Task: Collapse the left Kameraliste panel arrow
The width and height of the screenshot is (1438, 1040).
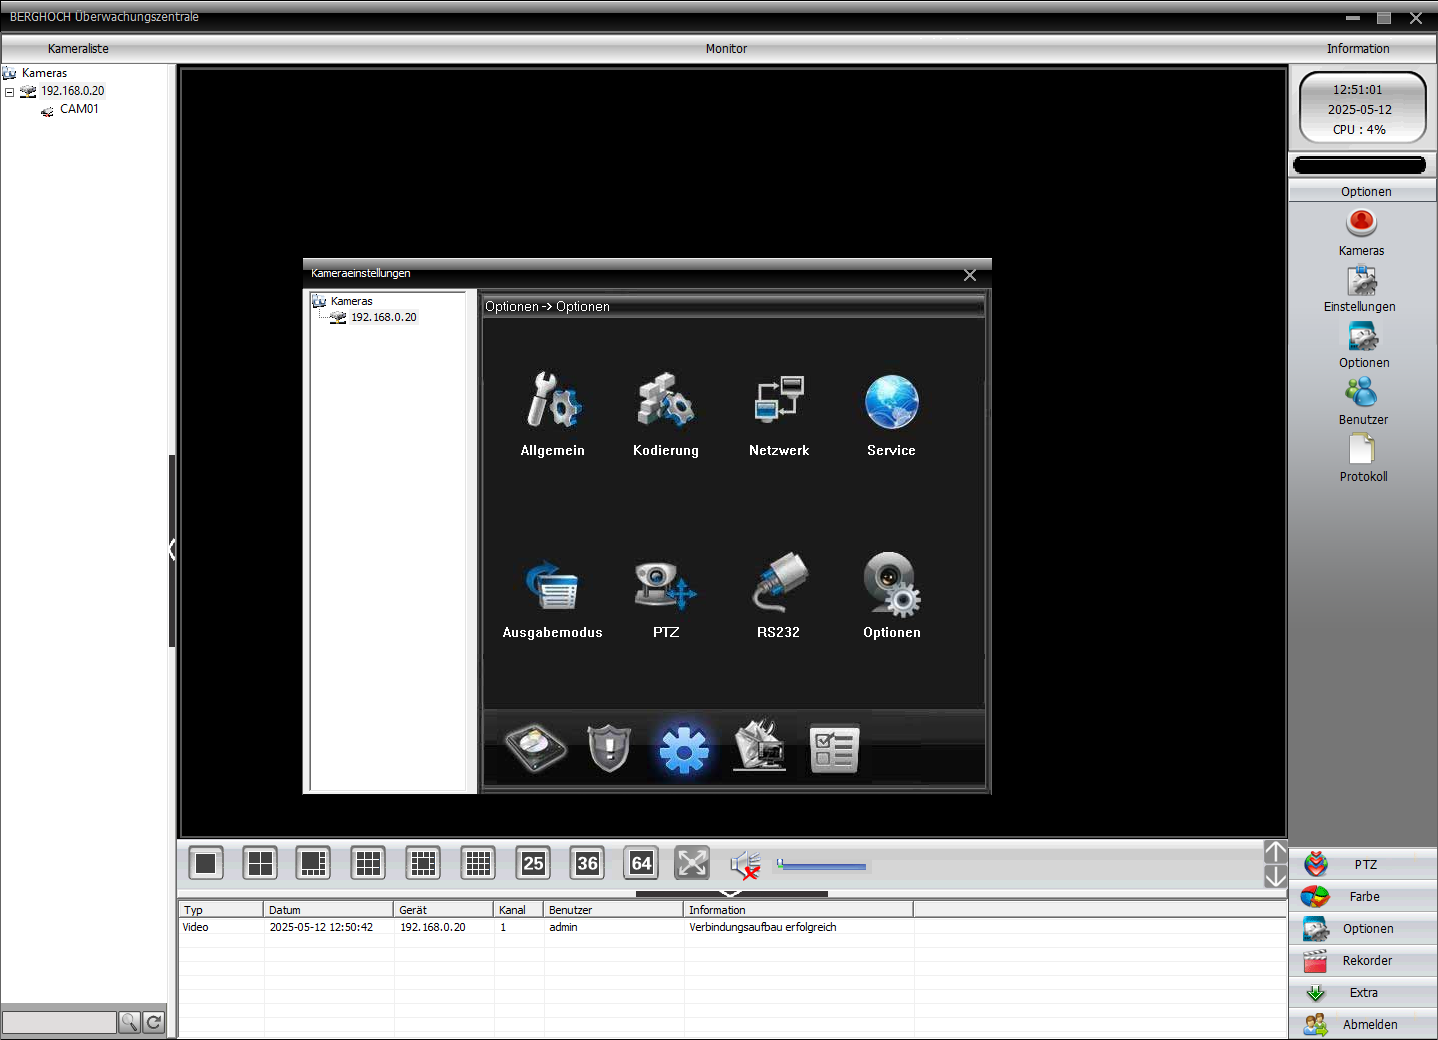Action: pos(172,549)
